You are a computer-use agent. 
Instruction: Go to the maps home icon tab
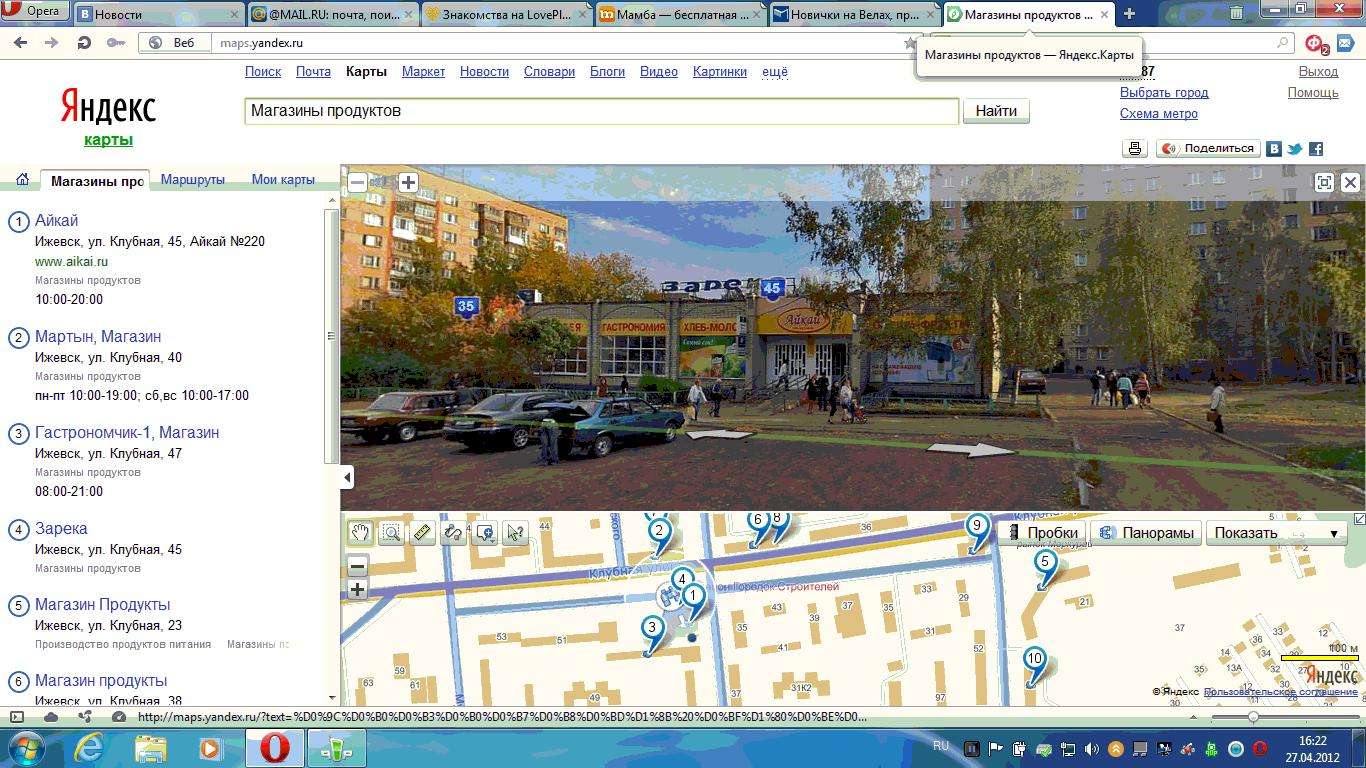[22, 180]
